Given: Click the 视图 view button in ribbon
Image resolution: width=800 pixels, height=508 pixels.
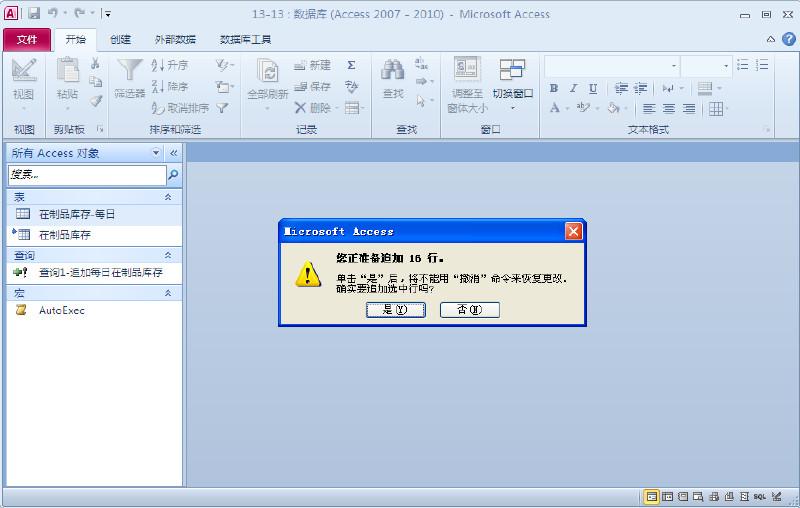Looking at the screenshot, I should (23, 82).
